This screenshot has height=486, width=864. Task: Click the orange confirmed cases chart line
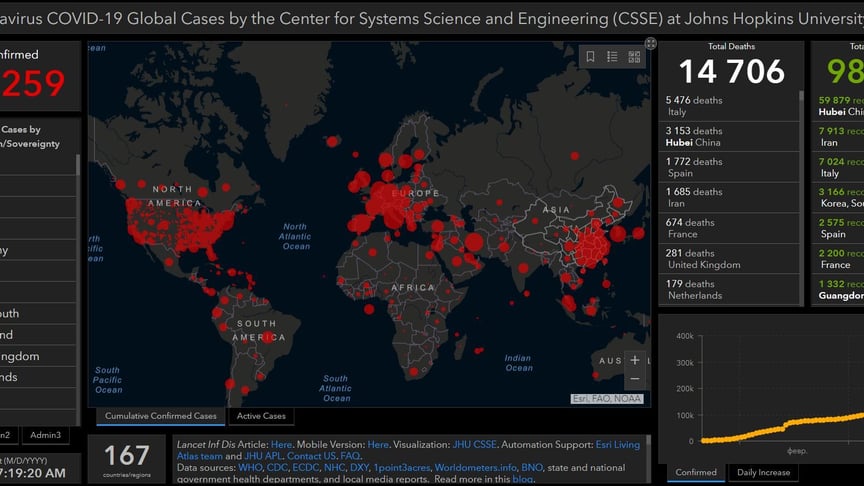[782, 428]
